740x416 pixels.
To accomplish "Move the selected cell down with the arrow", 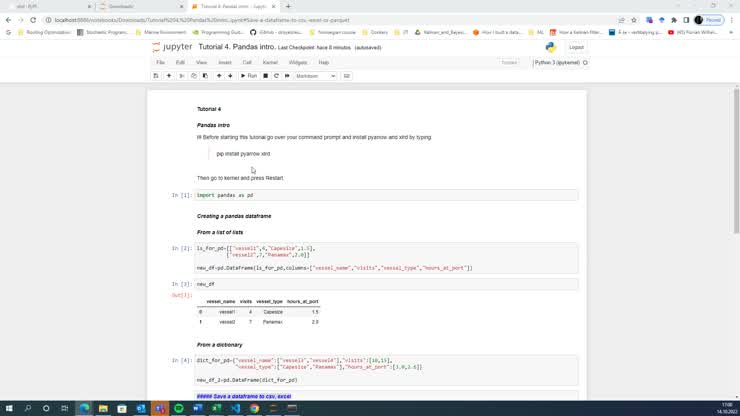I will pos(230,76).
